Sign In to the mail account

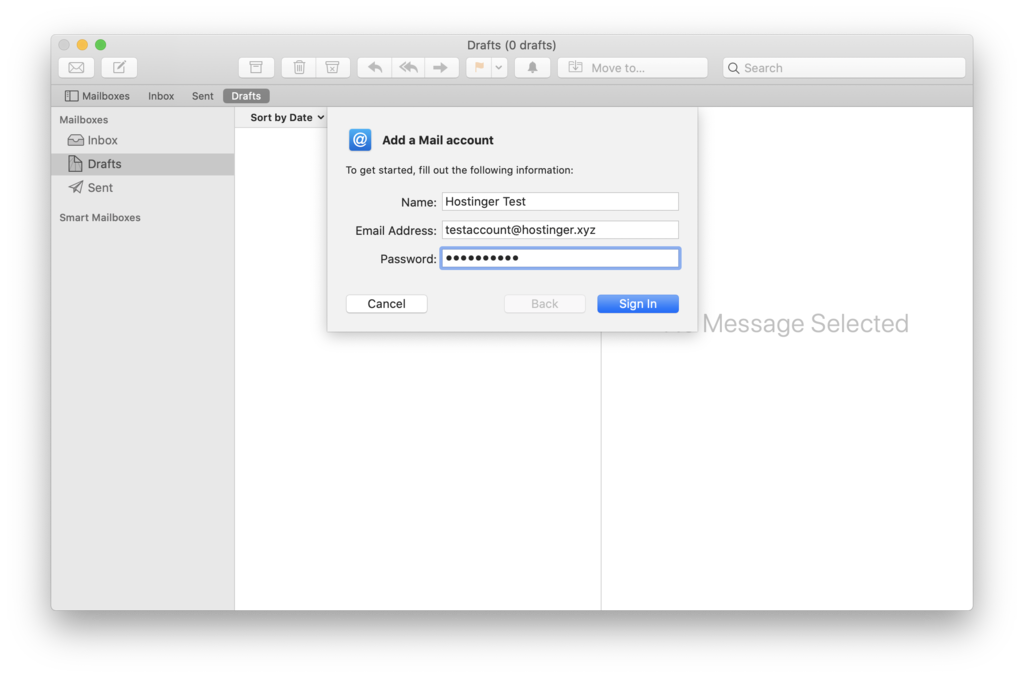pyautogui.click(x=638, y=304)
